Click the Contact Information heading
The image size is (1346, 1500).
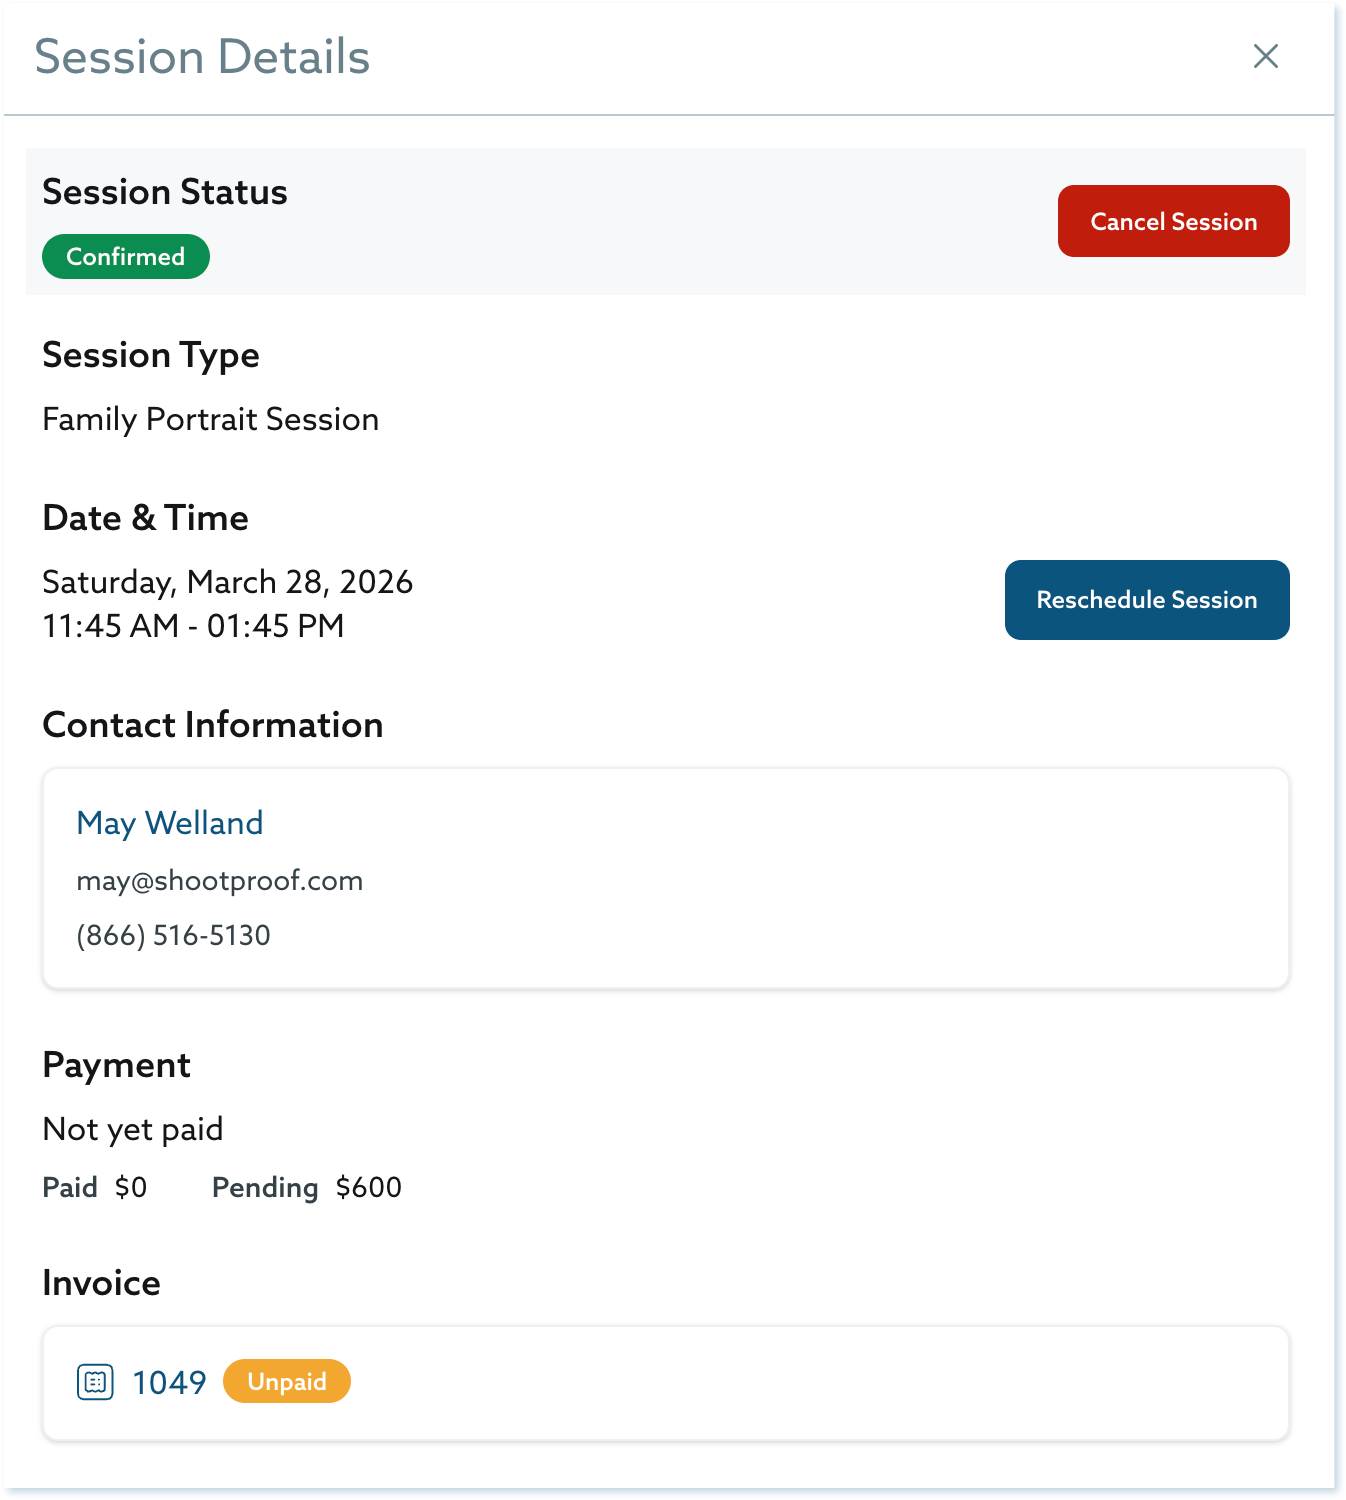(x=213, y=725)
